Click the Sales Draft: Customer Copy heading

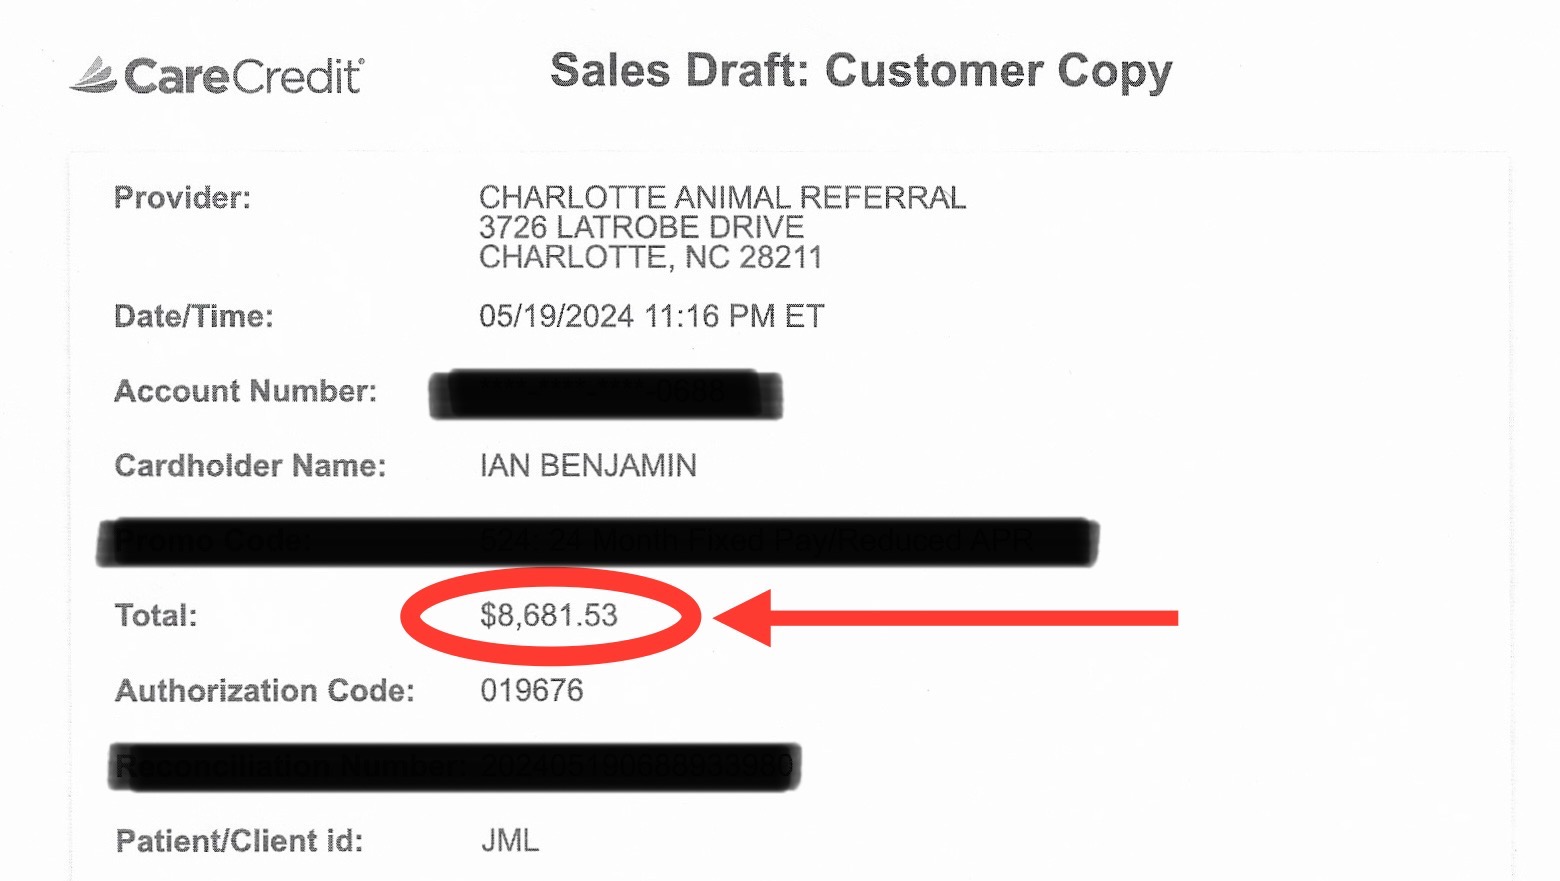(861, 72)
